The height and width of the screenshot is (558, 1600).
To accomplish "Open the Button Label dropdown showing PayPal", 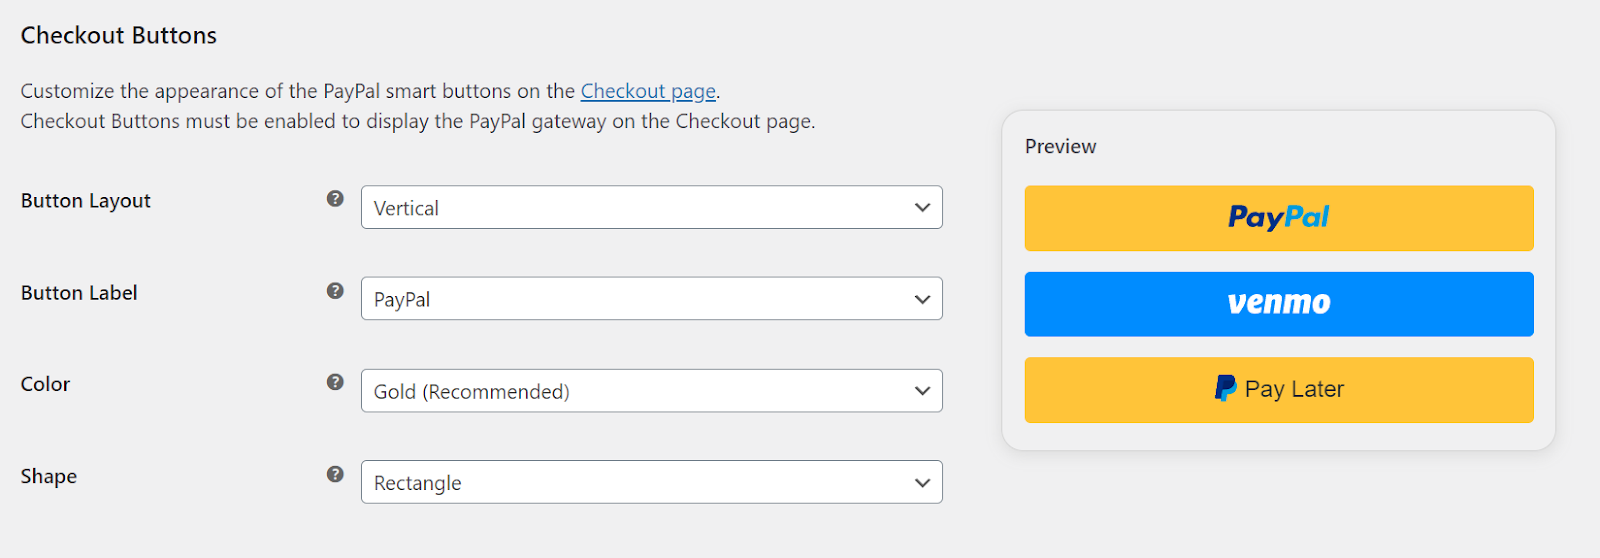I will [x=651, y=299].
